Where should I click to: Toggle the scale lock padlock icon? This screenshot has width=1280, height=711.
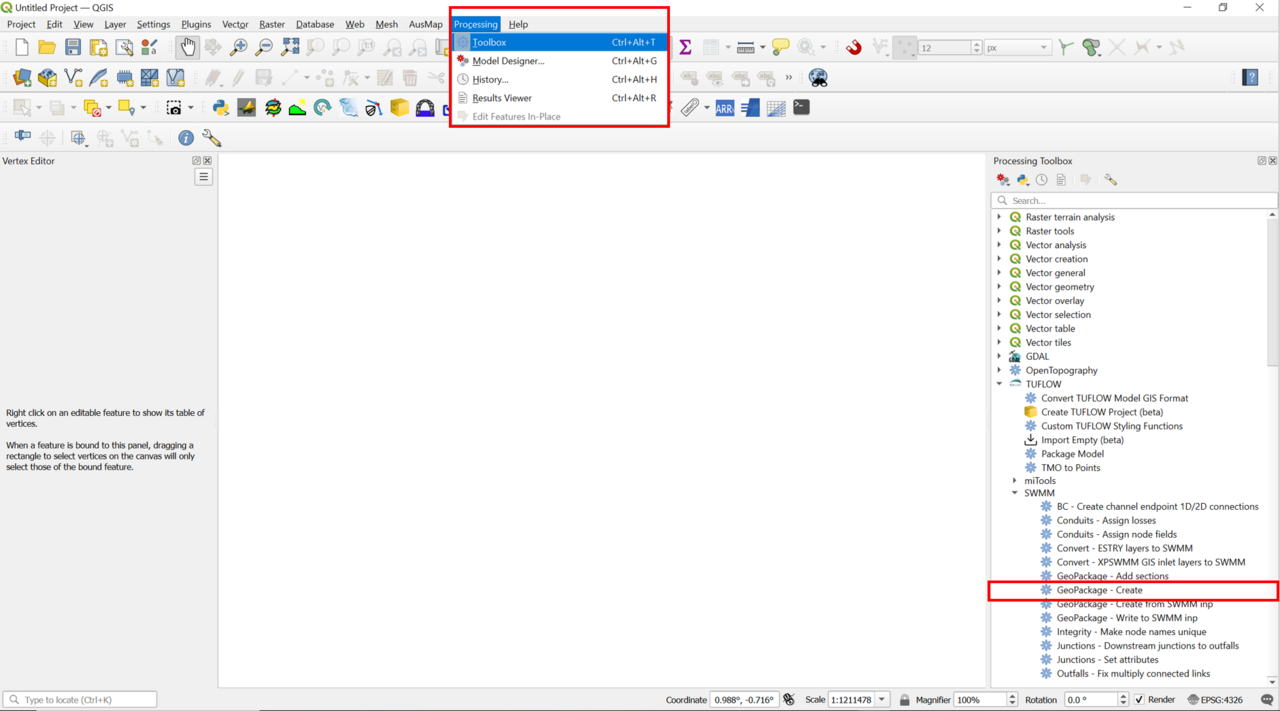coord(904,700)
